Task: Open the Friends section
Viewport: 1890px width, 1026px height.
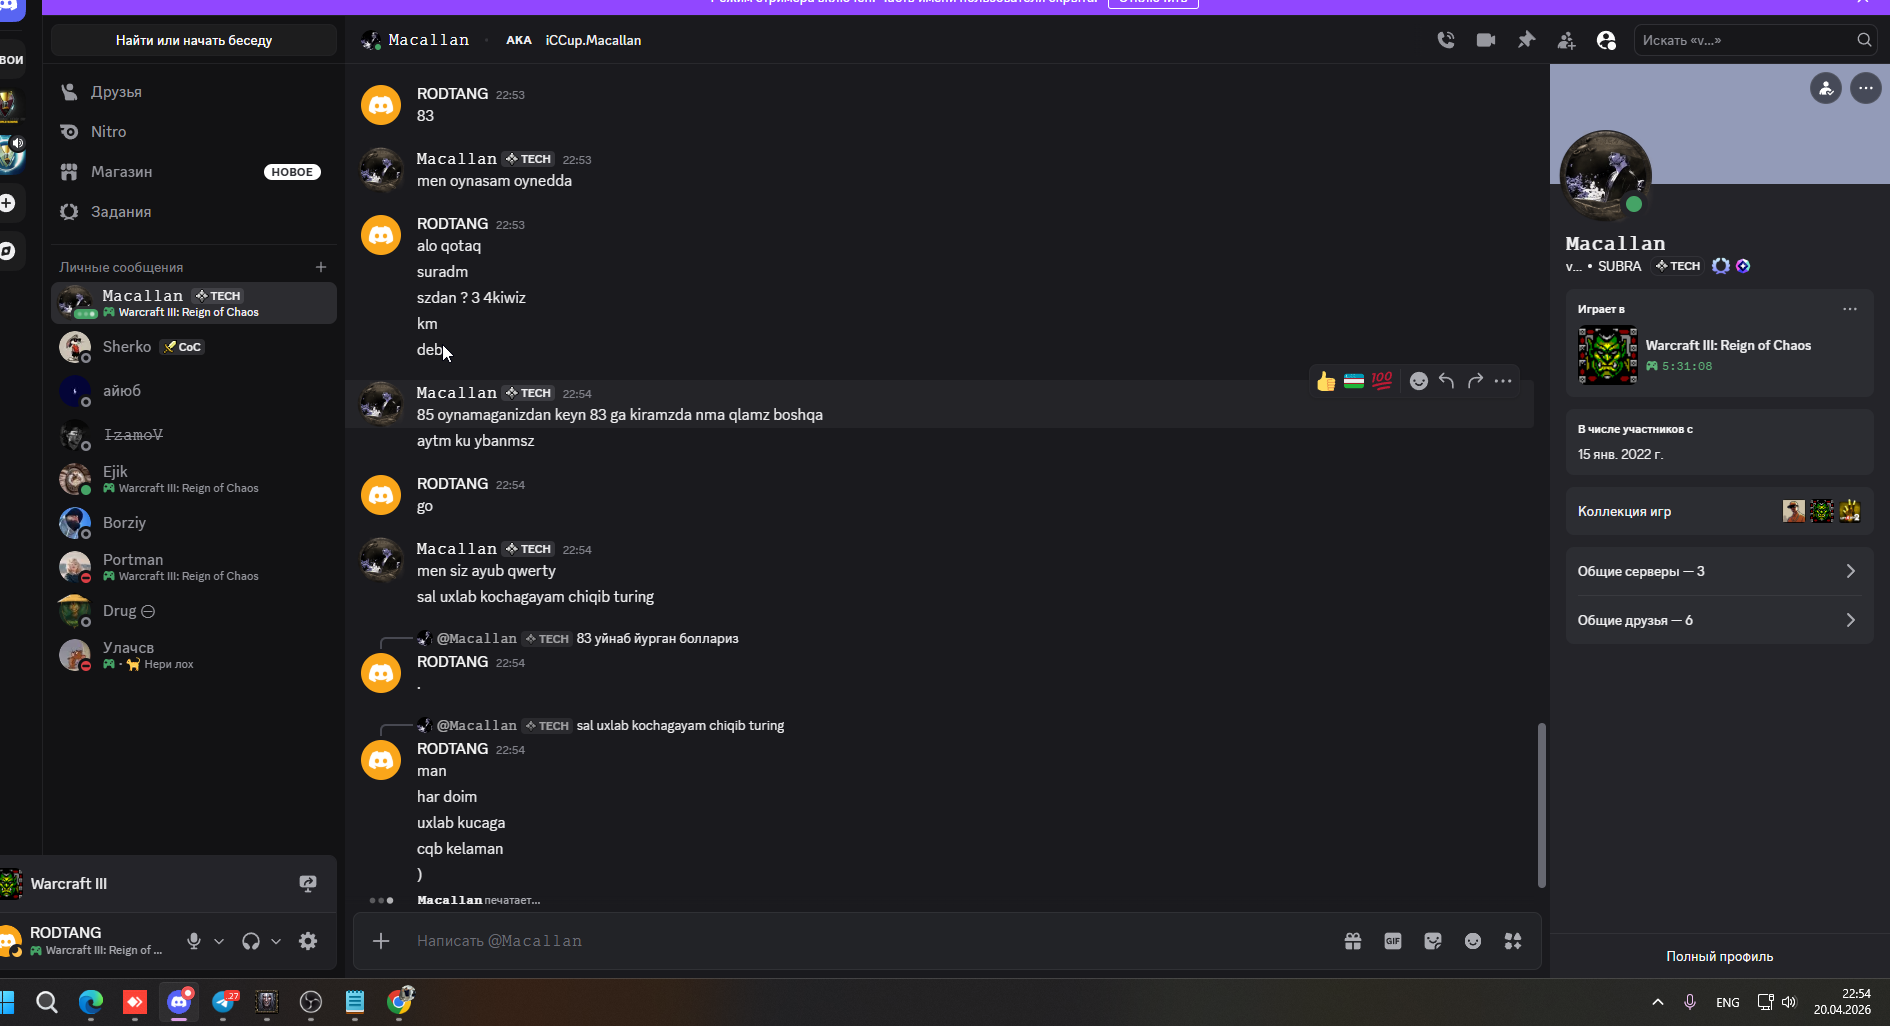Action: (x=116, y=92)
